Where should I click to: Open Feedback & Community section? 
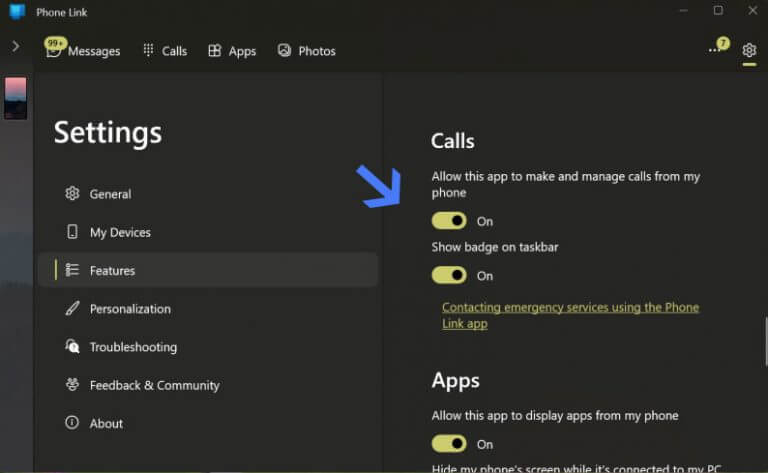coord(208,385)
